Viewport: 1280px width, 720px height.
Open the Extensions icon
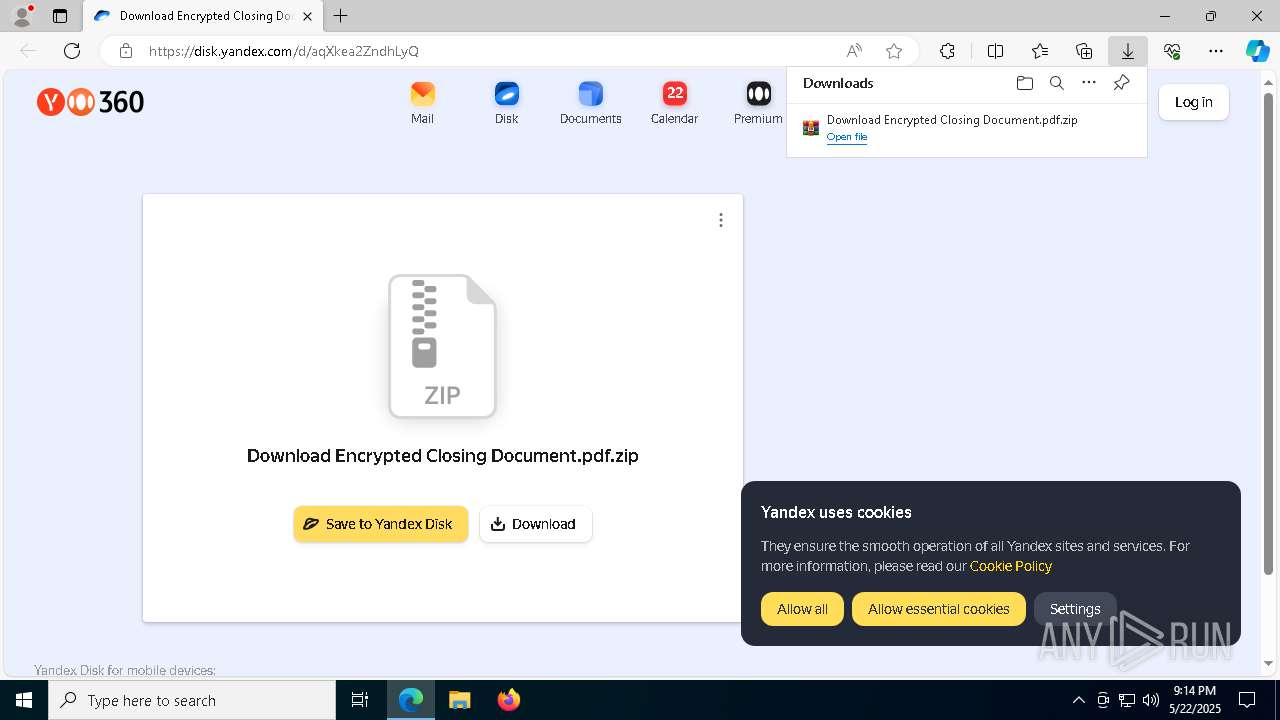click(x=947, y=51)
